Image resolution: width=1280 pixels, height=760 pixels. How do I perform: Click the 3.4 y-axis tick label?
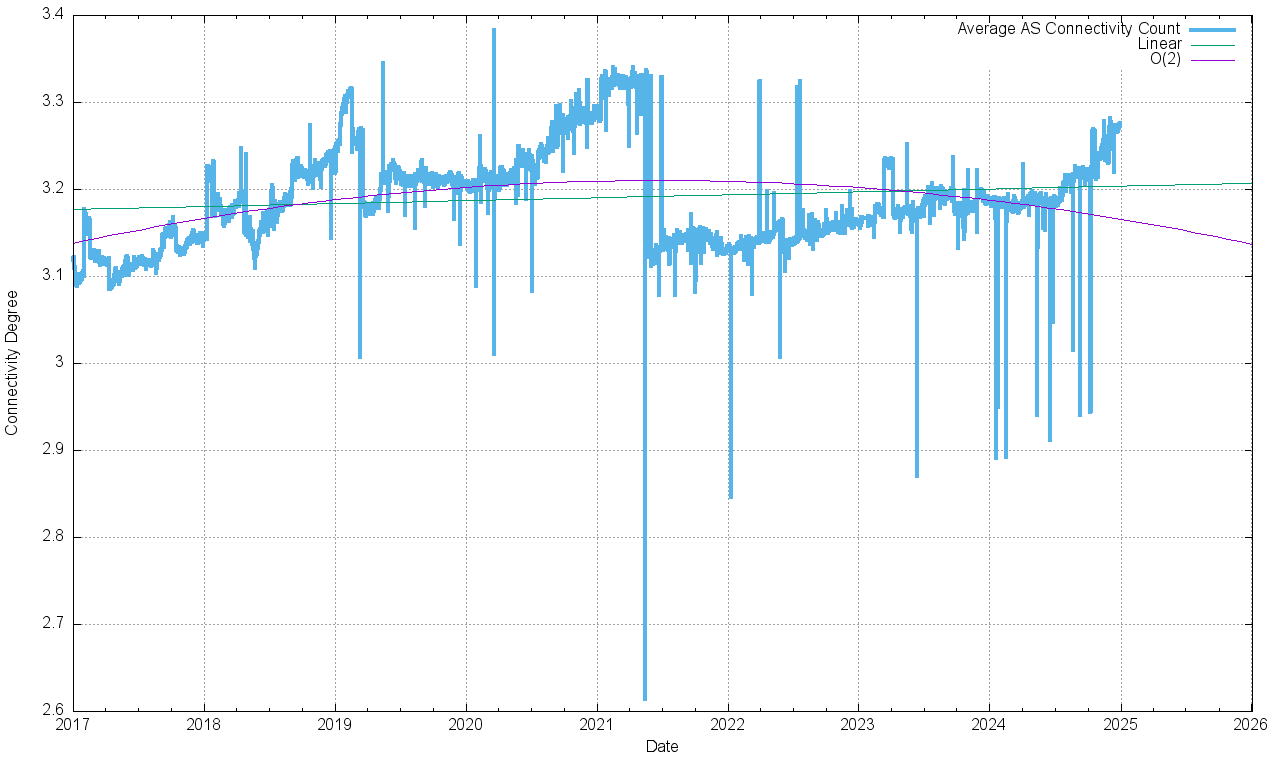point(53,15)
